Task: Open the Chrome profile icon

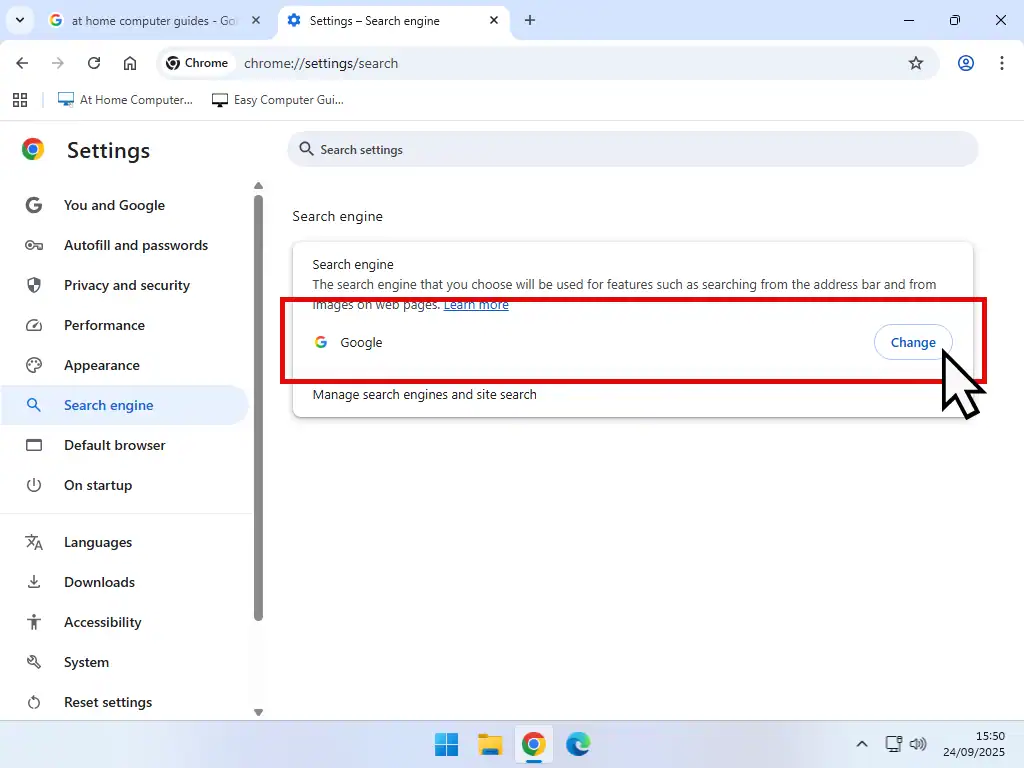Action: [x=966, y=63]
